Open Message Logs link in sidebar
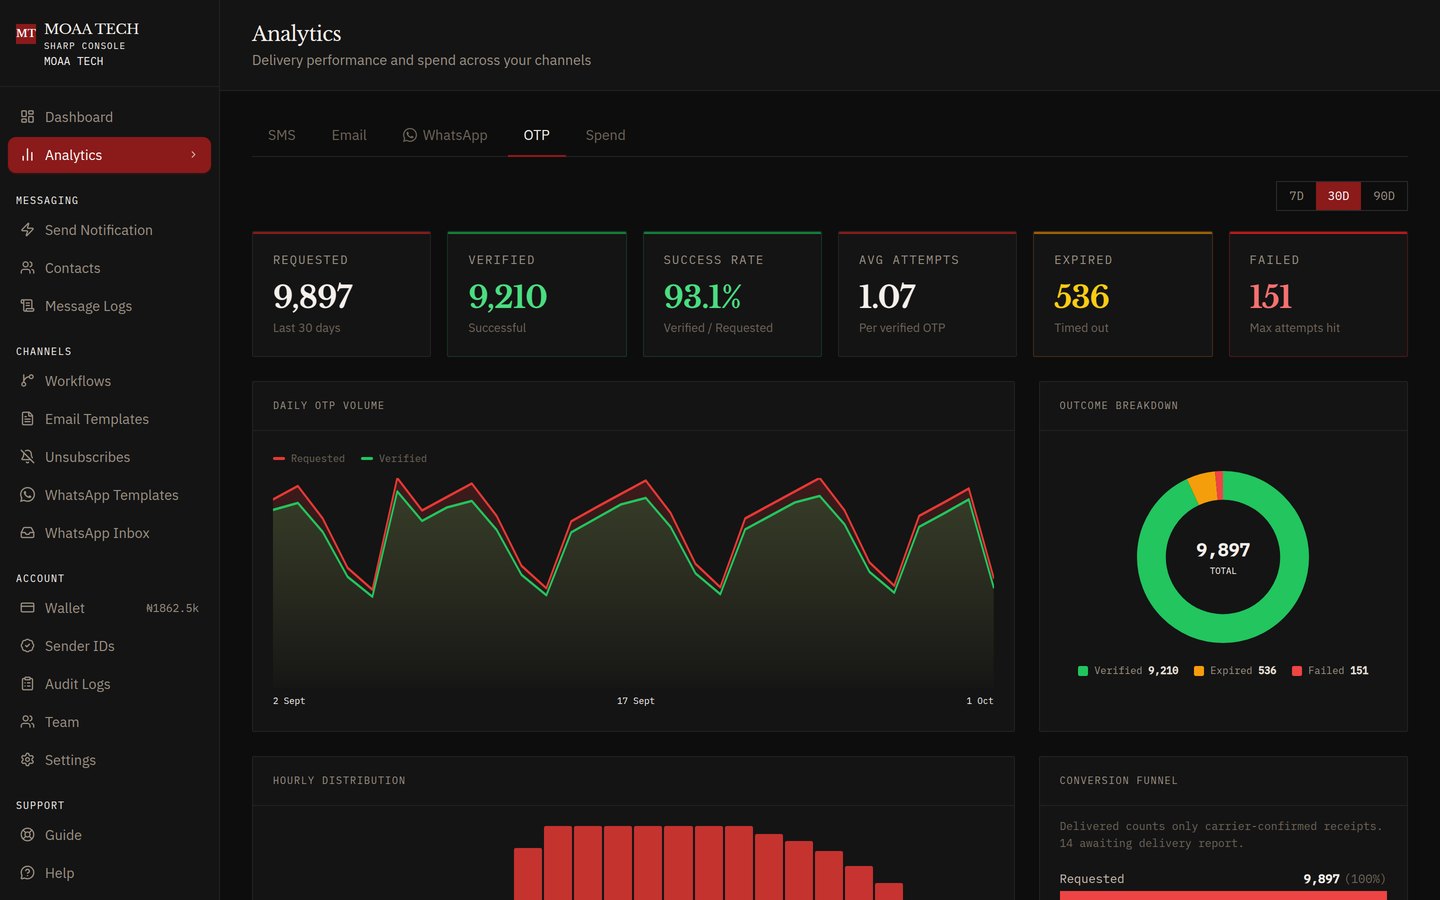Image resolution: width=1440 pixels, height=900 pixels. pos(109,306)
